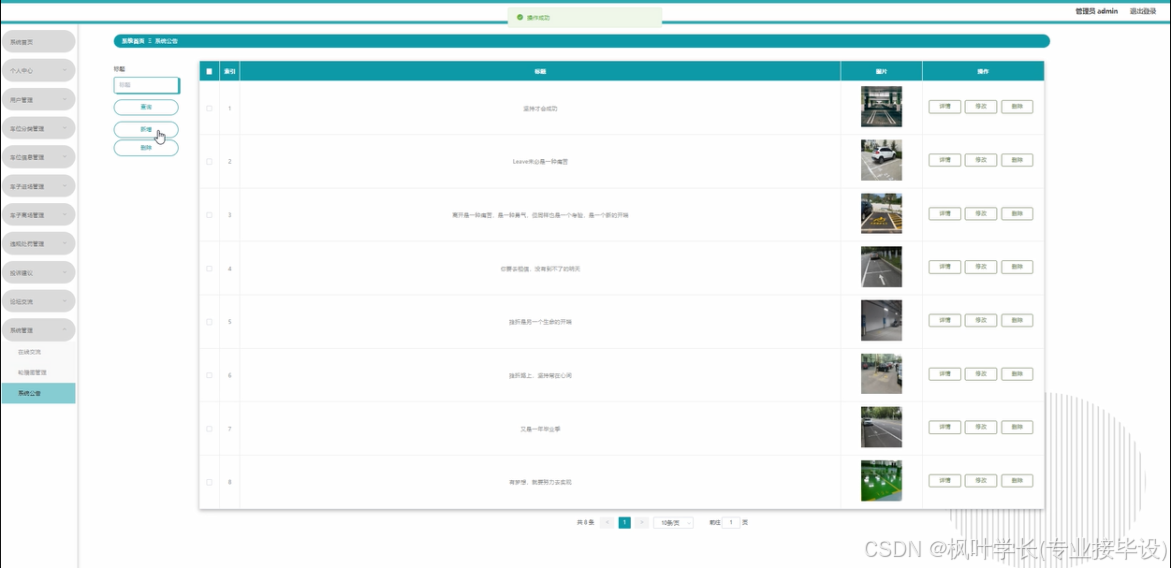Screen dimensions: 1171x569
Task: Expand the 车子离场管理 sidebar menu
Action: click(39, 215)
